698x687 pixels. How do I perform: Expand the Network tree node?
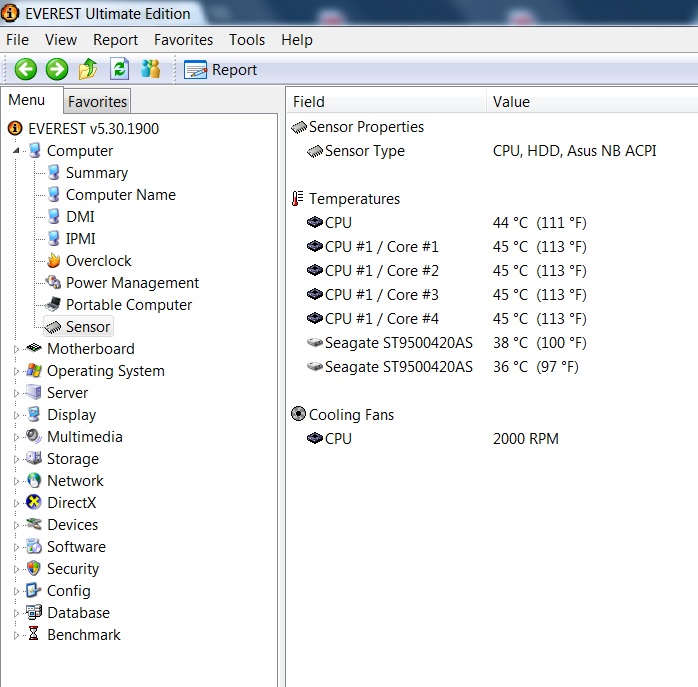(x=16, y=481)
